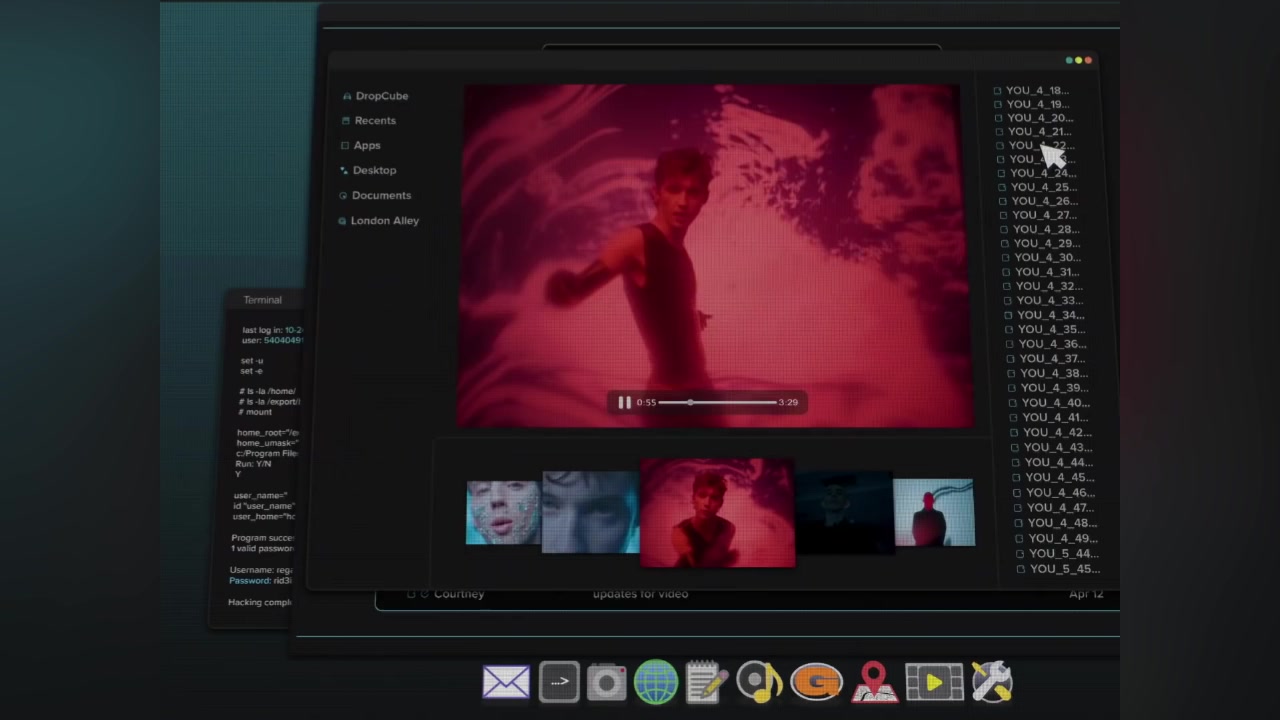The image size is (1280, 720).
Task: Click the DropCube sidebar icon
Action: click(347, 96)
